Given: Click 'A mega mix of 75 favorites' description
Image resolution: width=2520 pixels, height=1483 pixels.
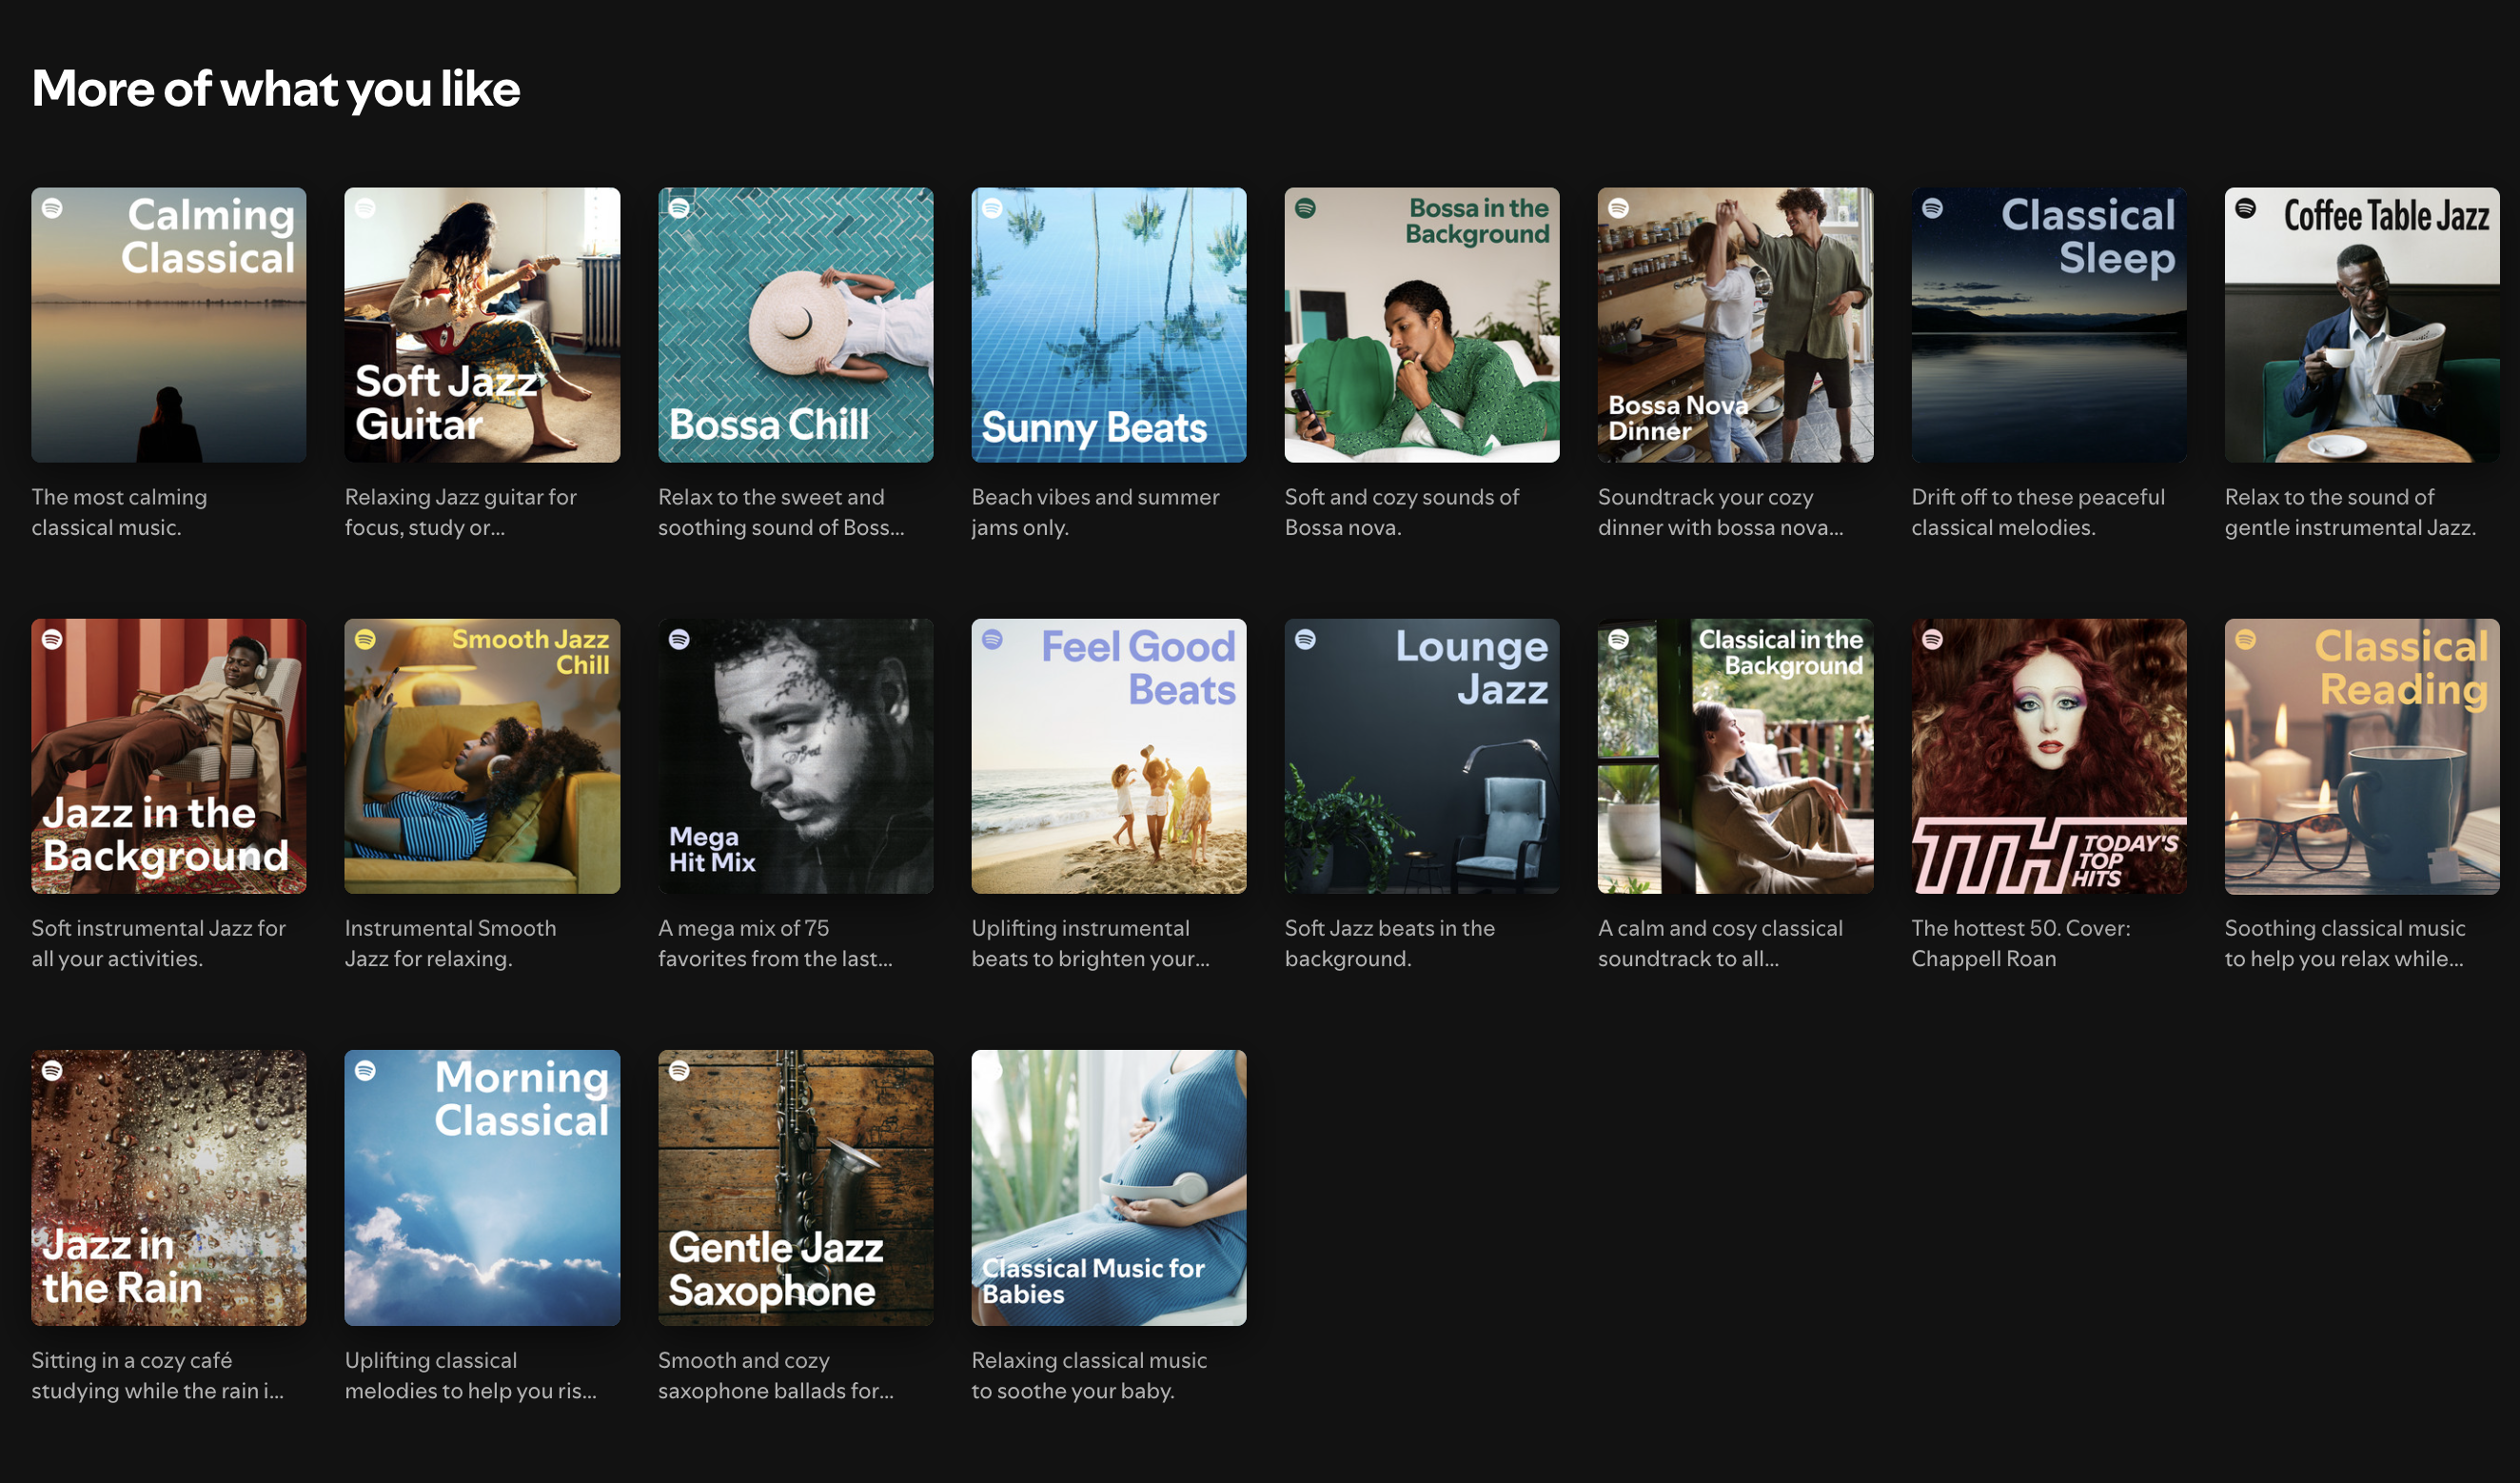Looking at the screenshot, I should click(x=776, y=943).
